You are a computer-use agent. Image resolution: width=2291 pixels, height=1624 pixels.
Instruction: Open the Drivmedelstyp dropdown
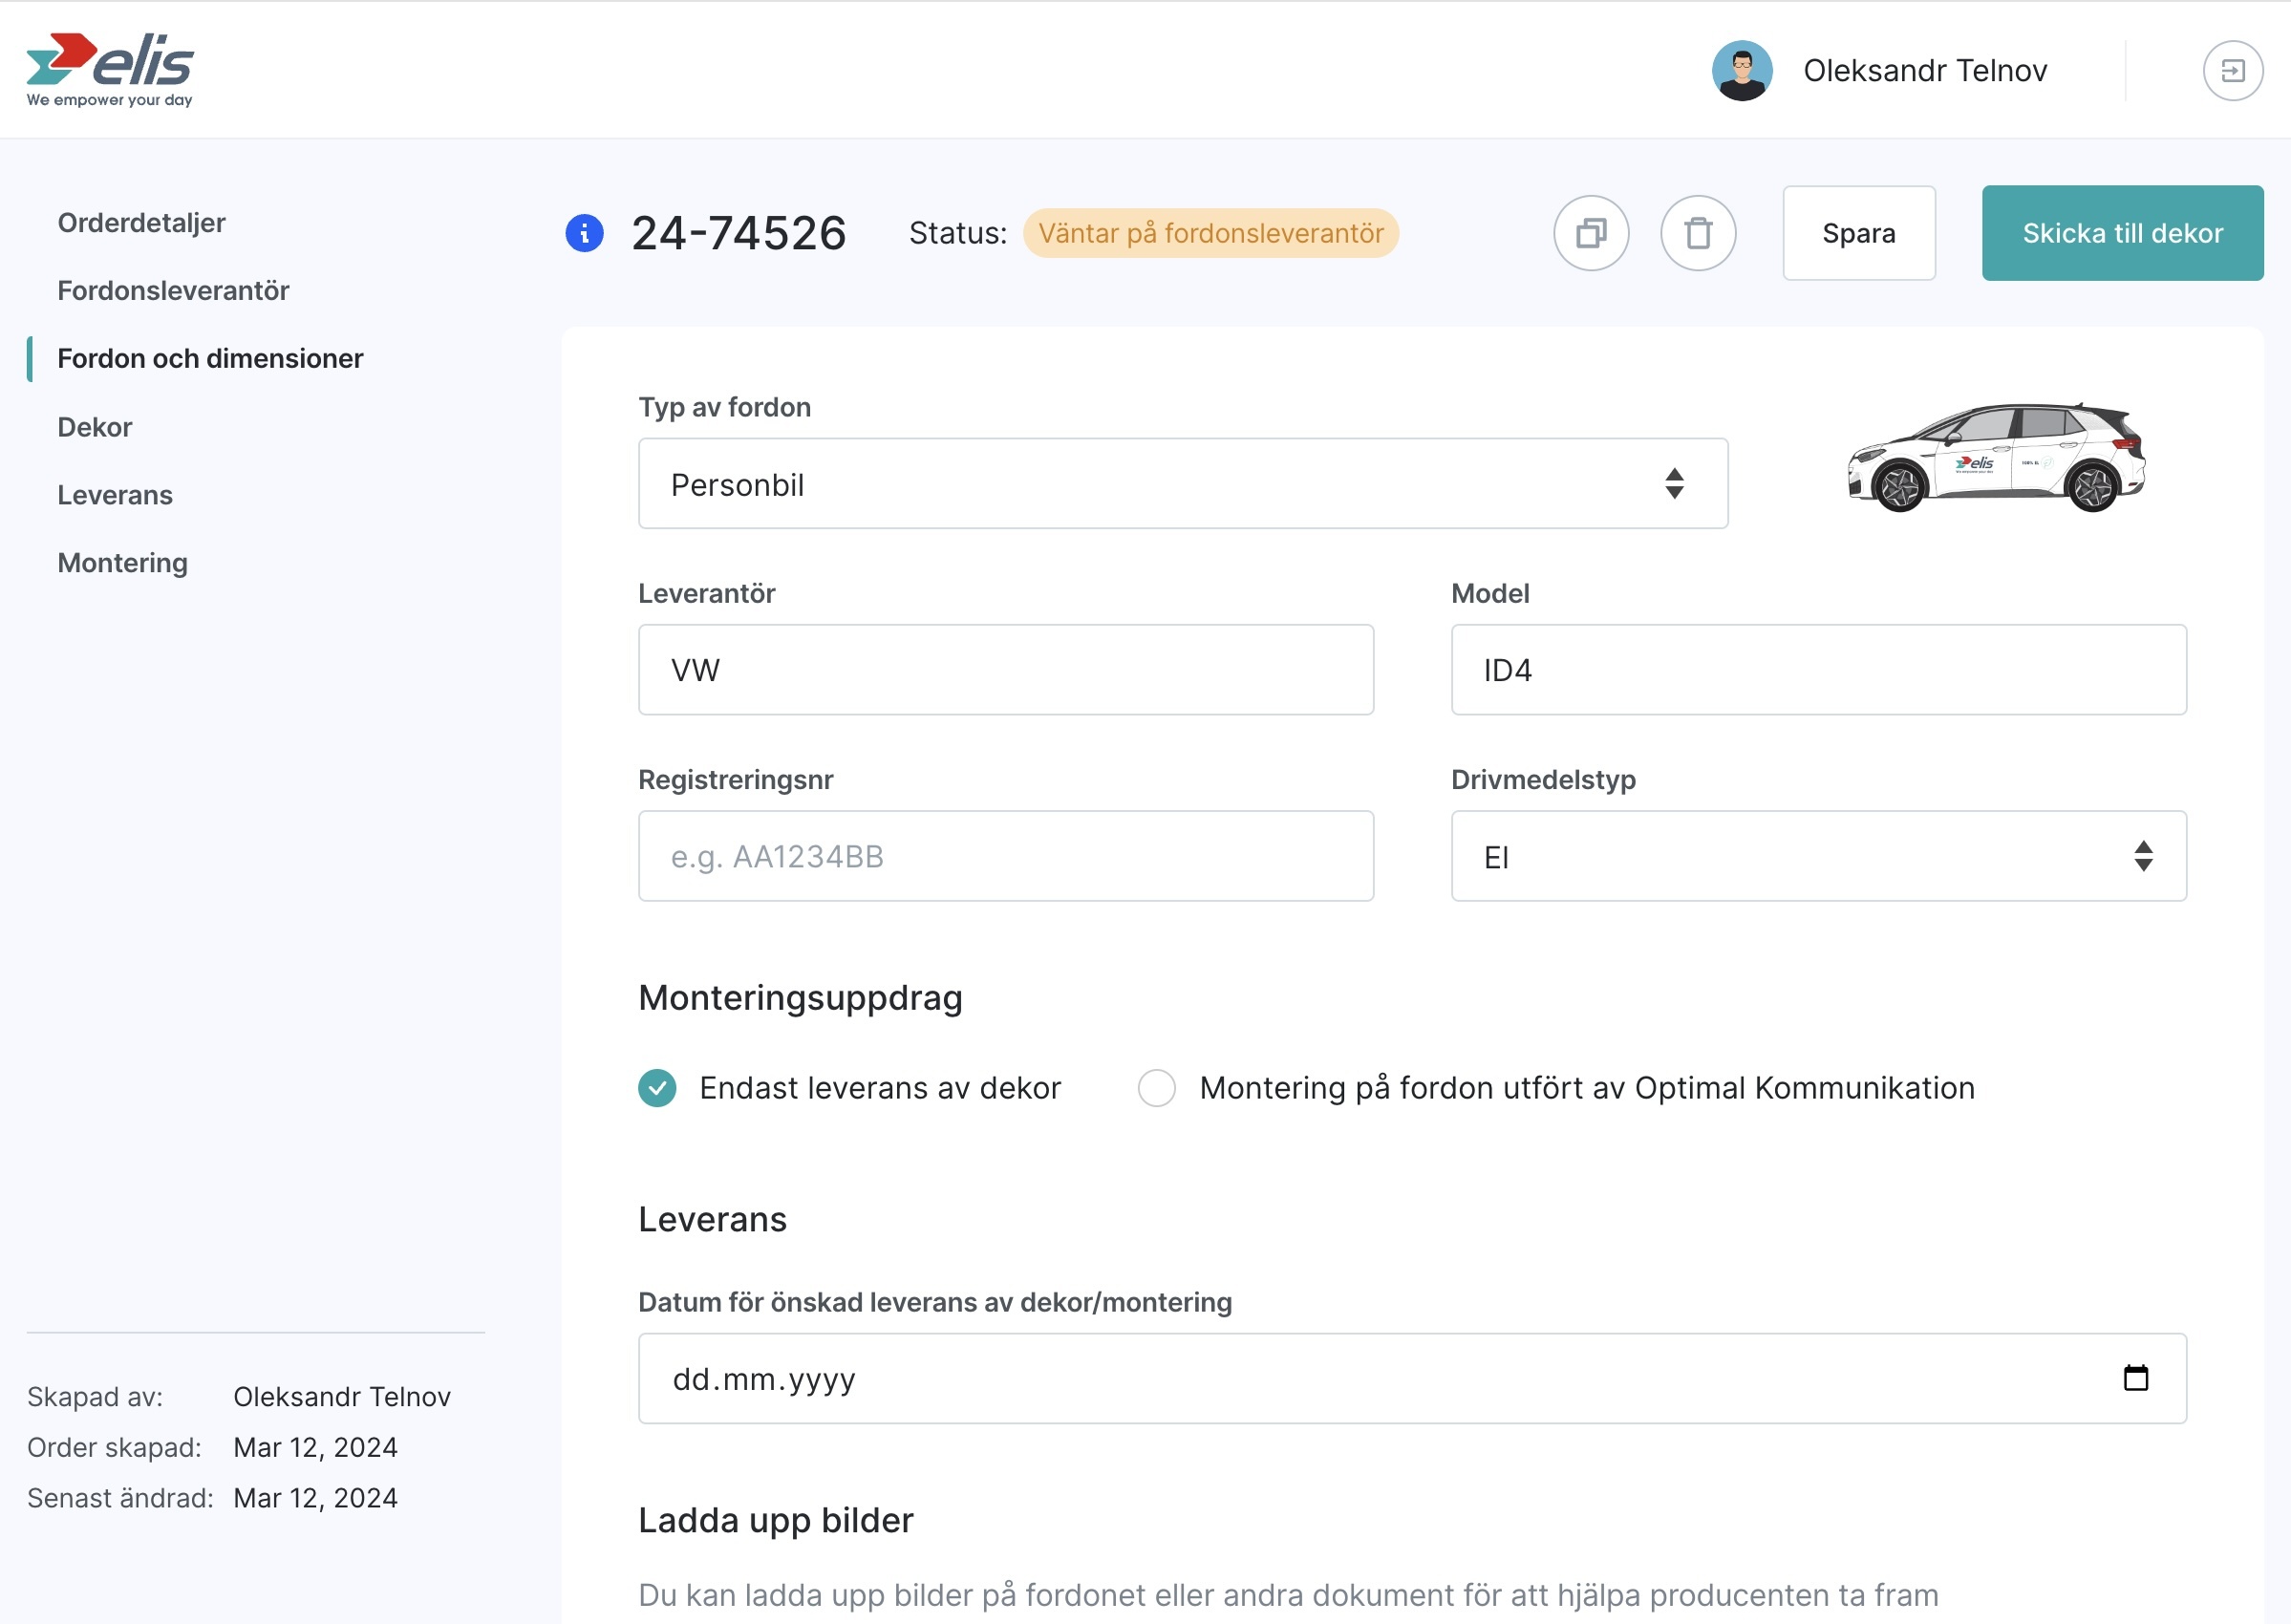click(x=1819, y=856)
